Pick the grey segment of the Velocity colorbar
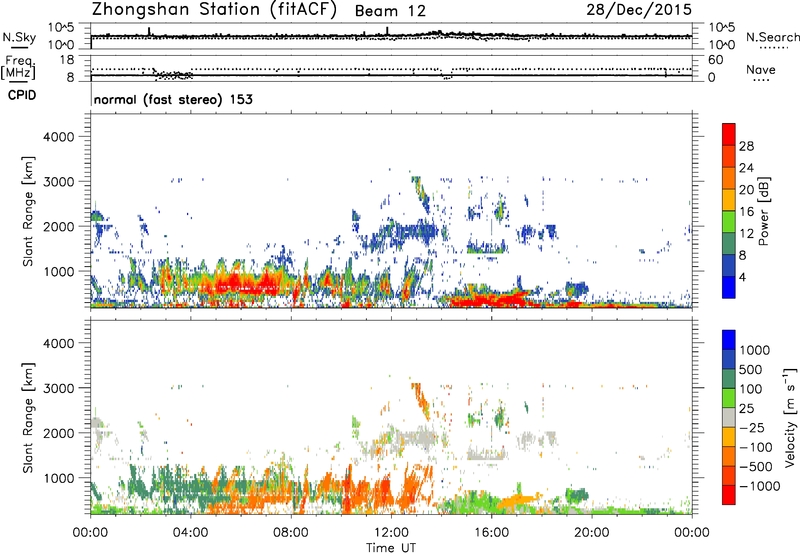 coord(729,417)
